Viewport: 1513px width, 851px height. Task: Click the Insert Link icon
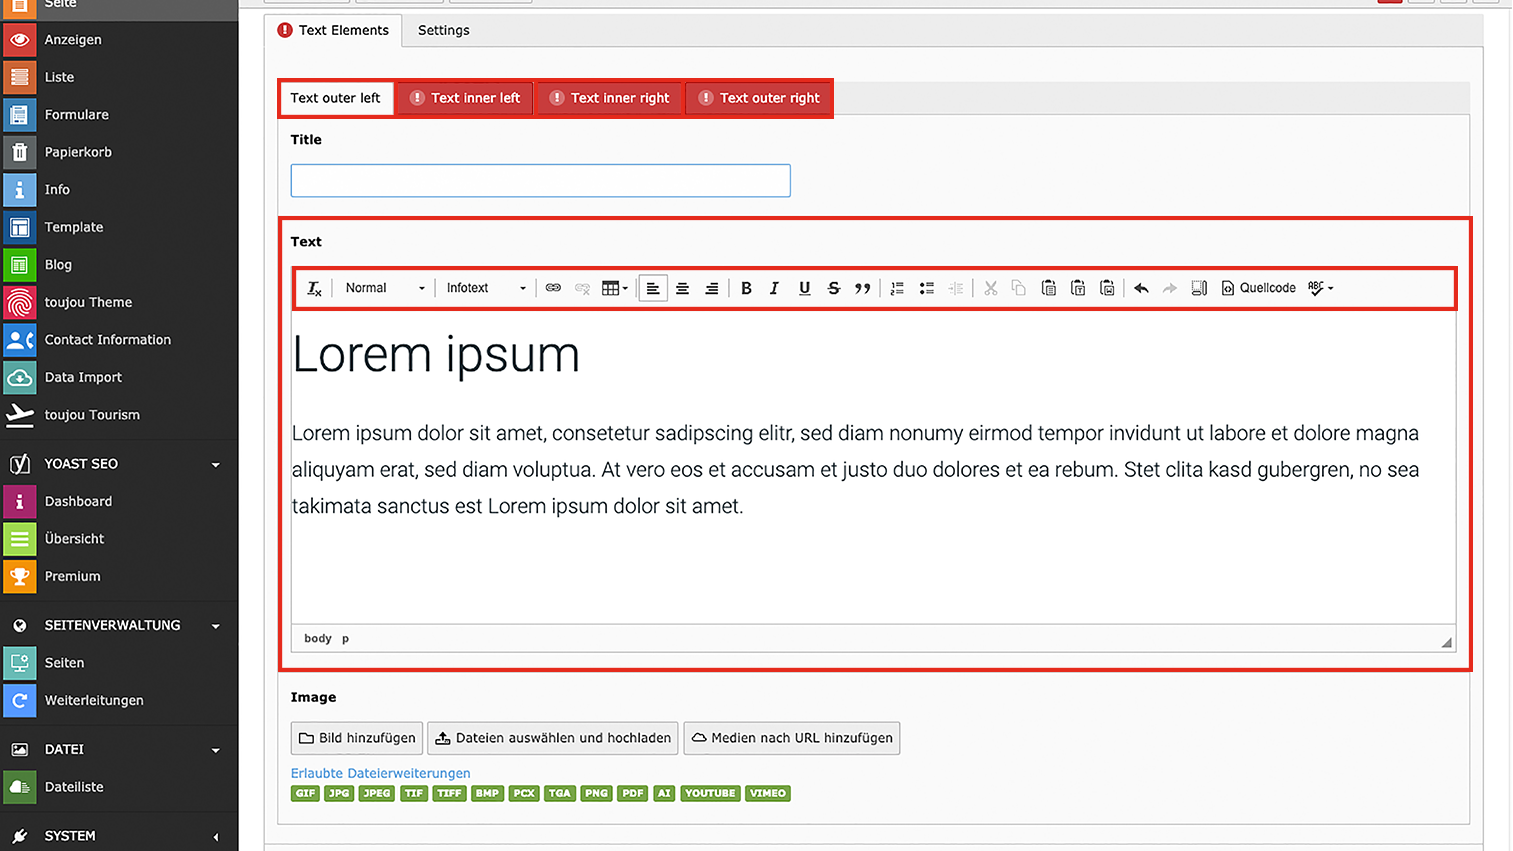(x=553, y=288)
